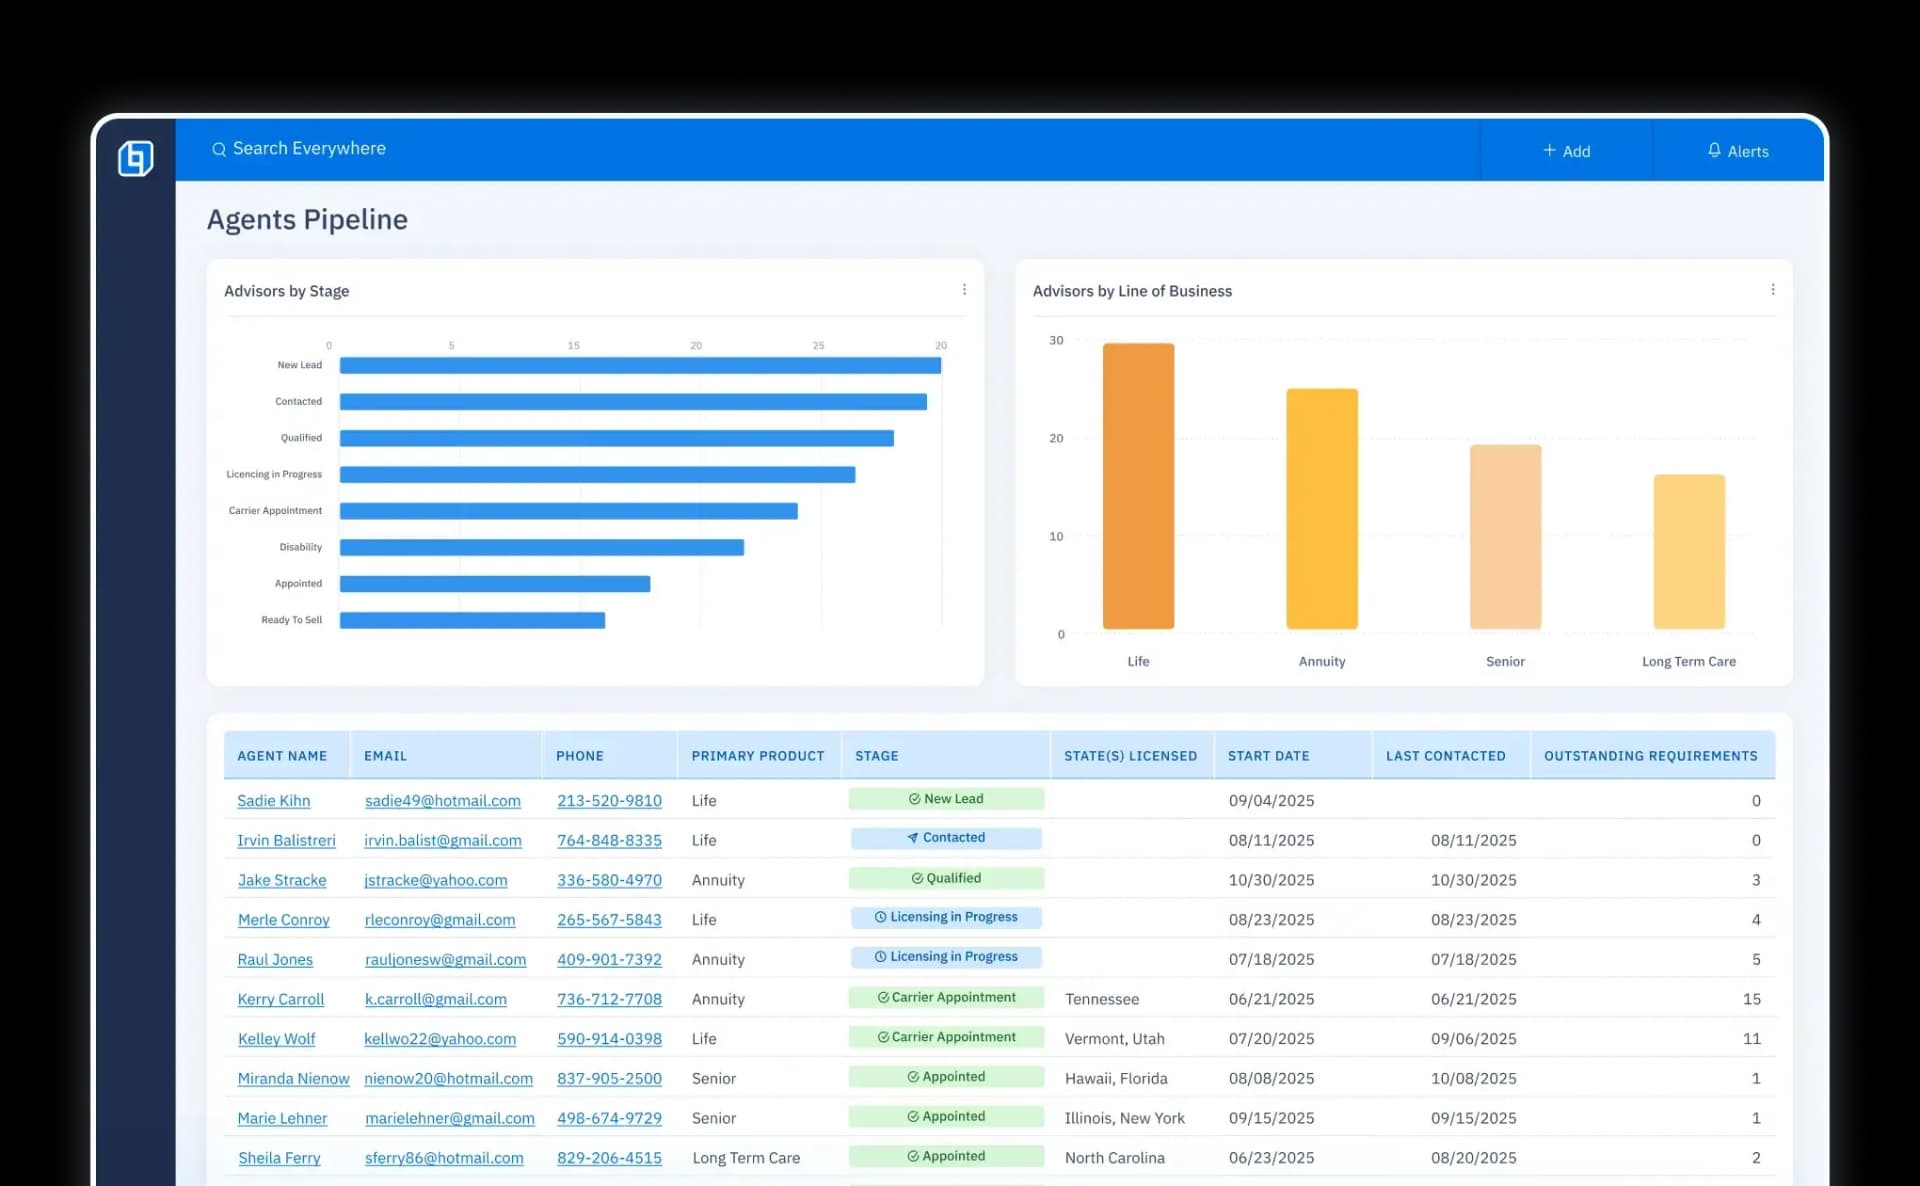Screen dimensions: 1920x1186
Task: Click the search magnifier icon
Action: pos(220,148)
